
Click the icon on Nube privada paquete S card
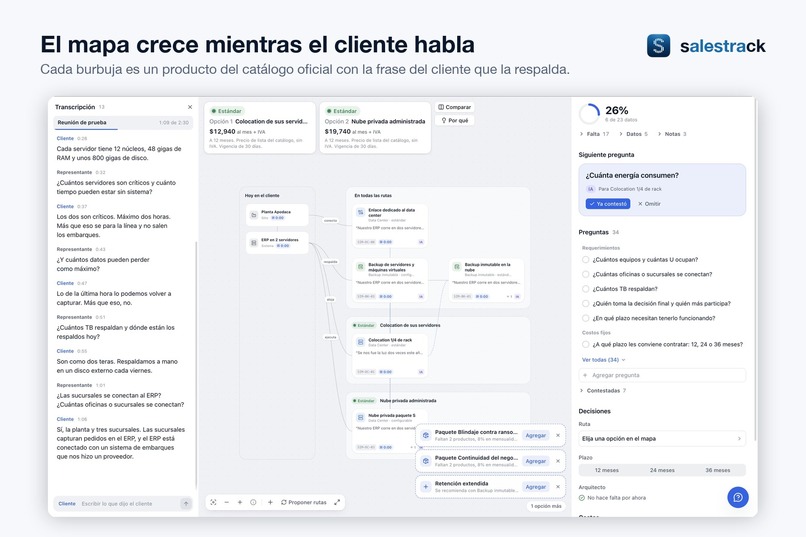(x=360, y=417)
